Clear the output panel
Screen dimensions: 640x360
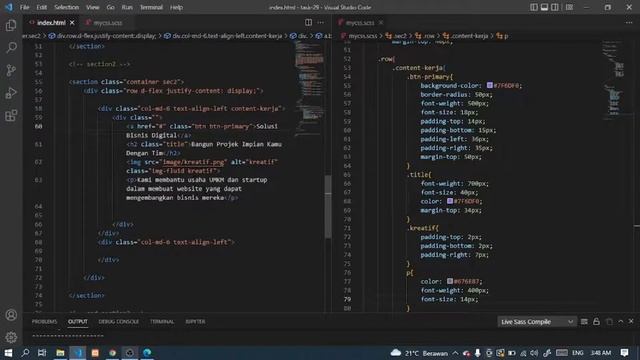[x=584, y=322]
